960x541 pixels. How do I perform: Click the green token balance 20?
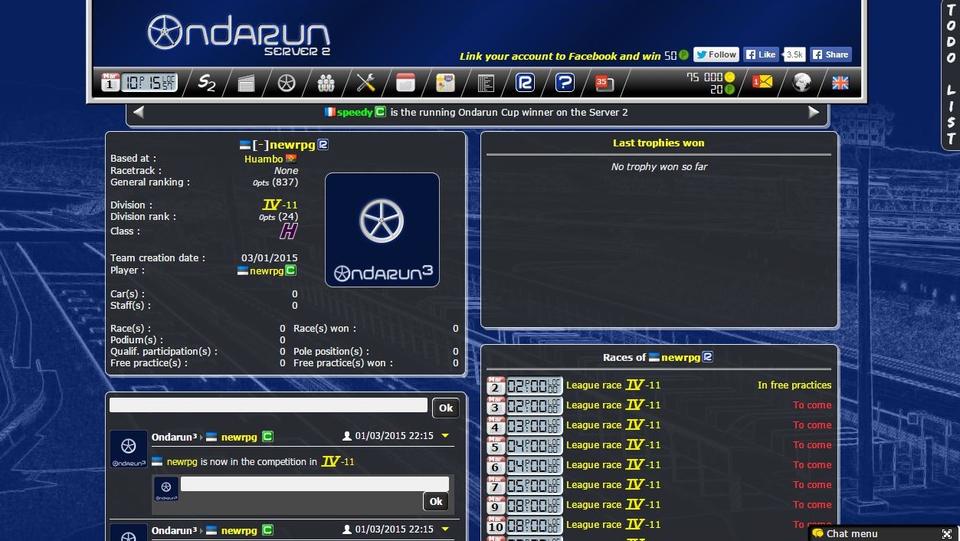tap(722, 89)
